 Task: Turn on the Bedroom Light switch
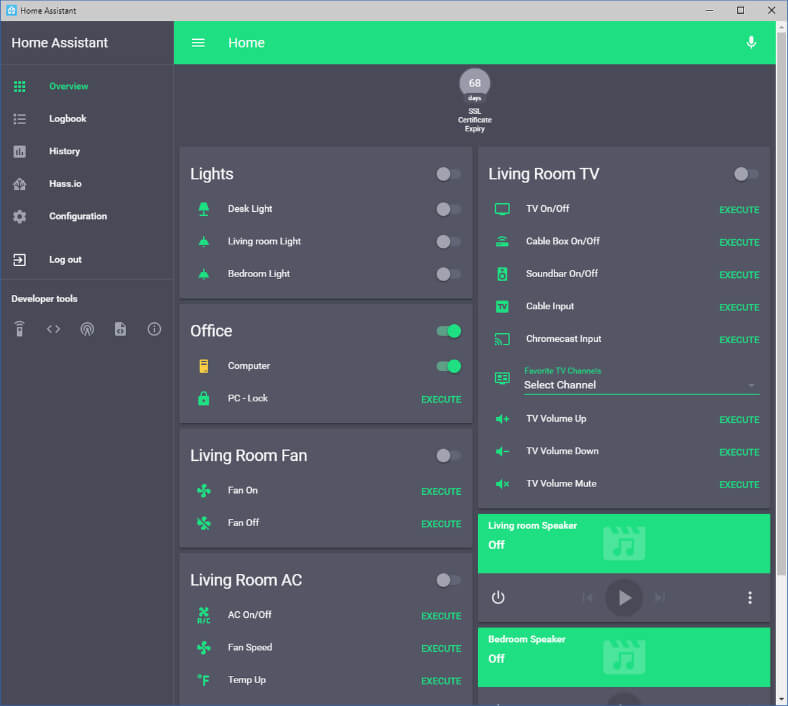(x=448, y=274)
